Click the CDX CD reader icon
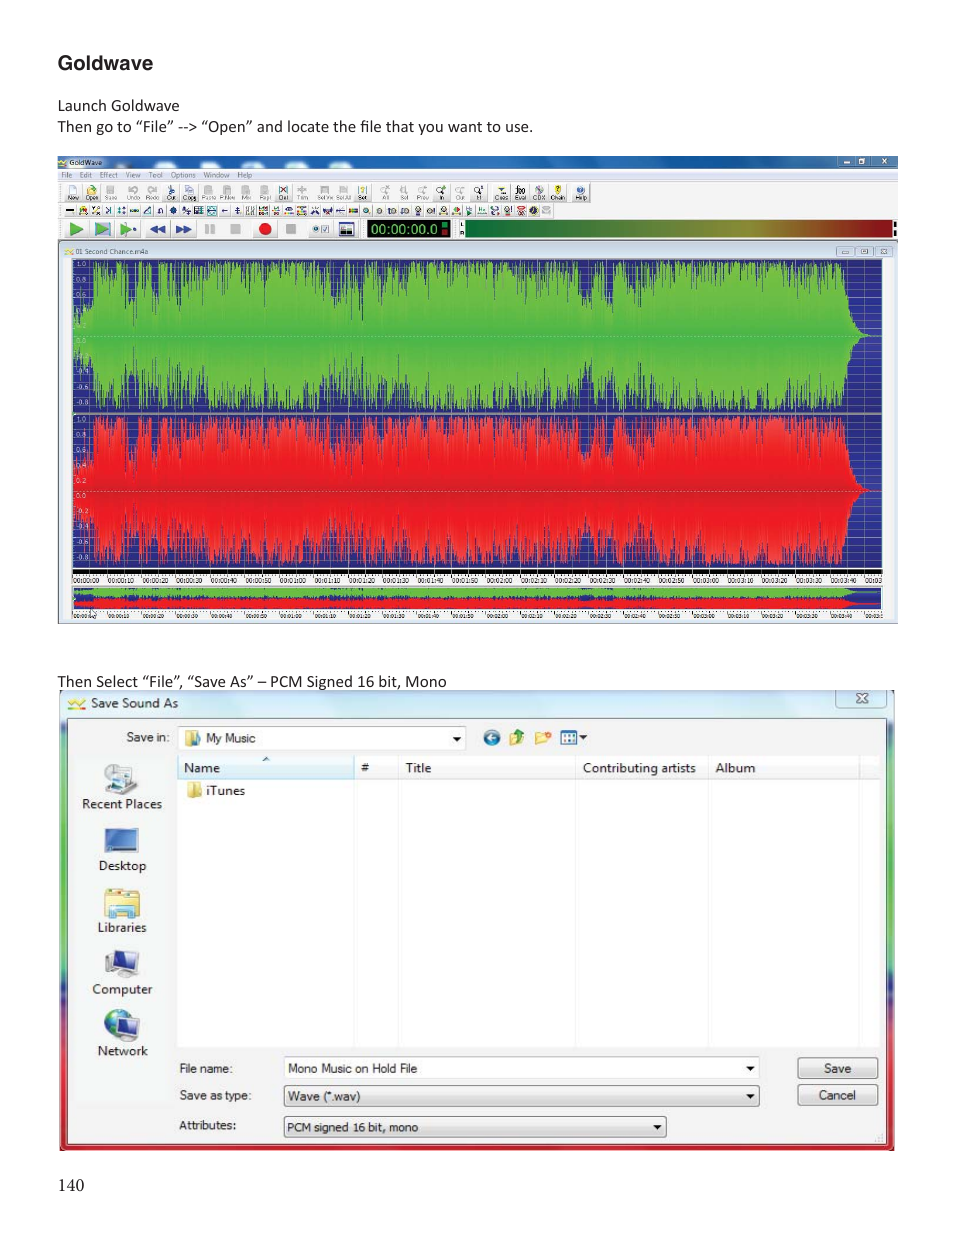The width and height of the screenshot is (954, 1235). tap(539, 192)
